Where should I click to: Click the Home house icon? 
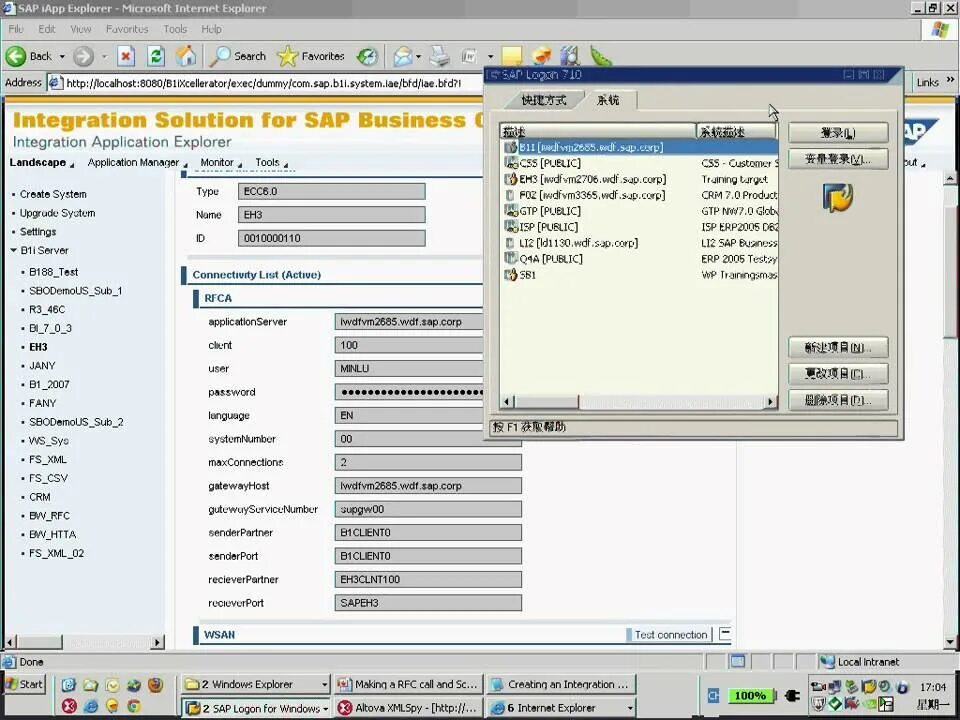click(x=186, y=56)
